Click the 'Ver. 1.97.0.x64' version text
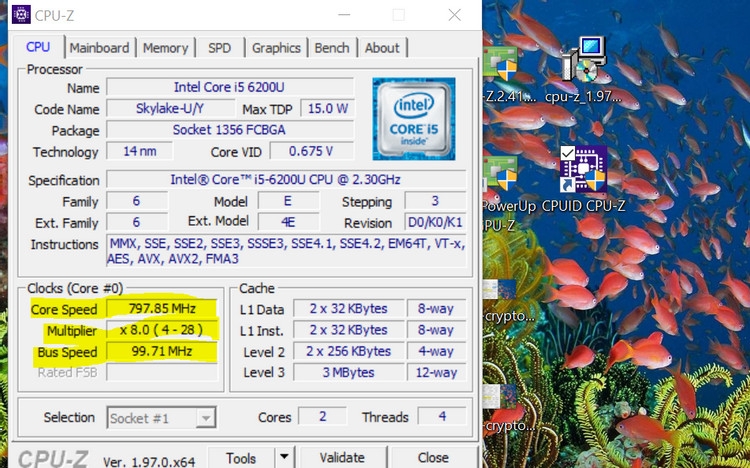 [149, 462]
